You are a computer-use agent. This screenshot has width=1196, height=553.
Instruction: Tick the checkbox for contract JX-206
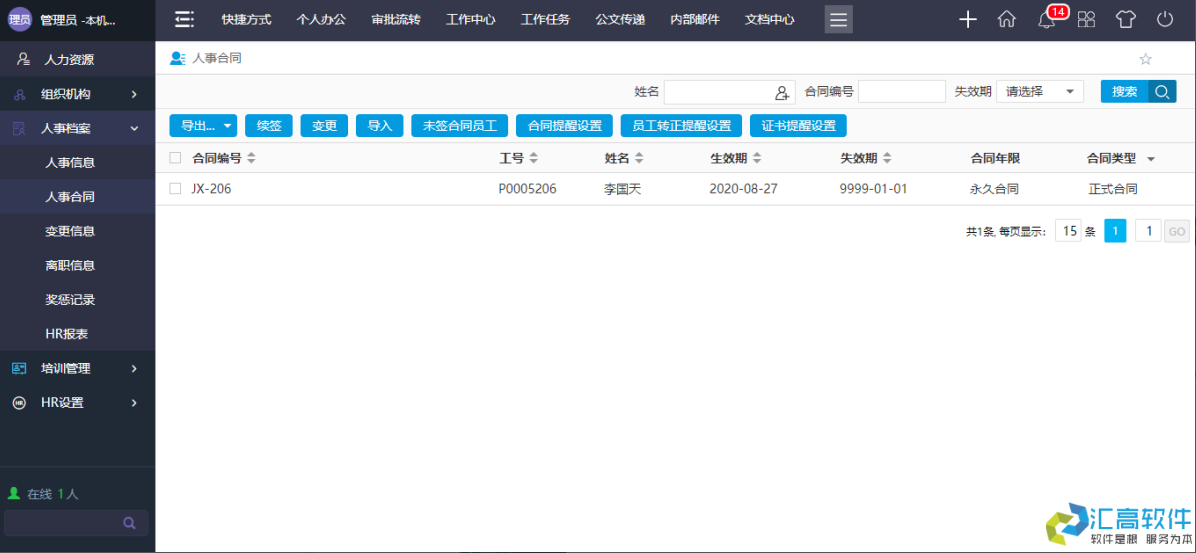pos(176,188)
